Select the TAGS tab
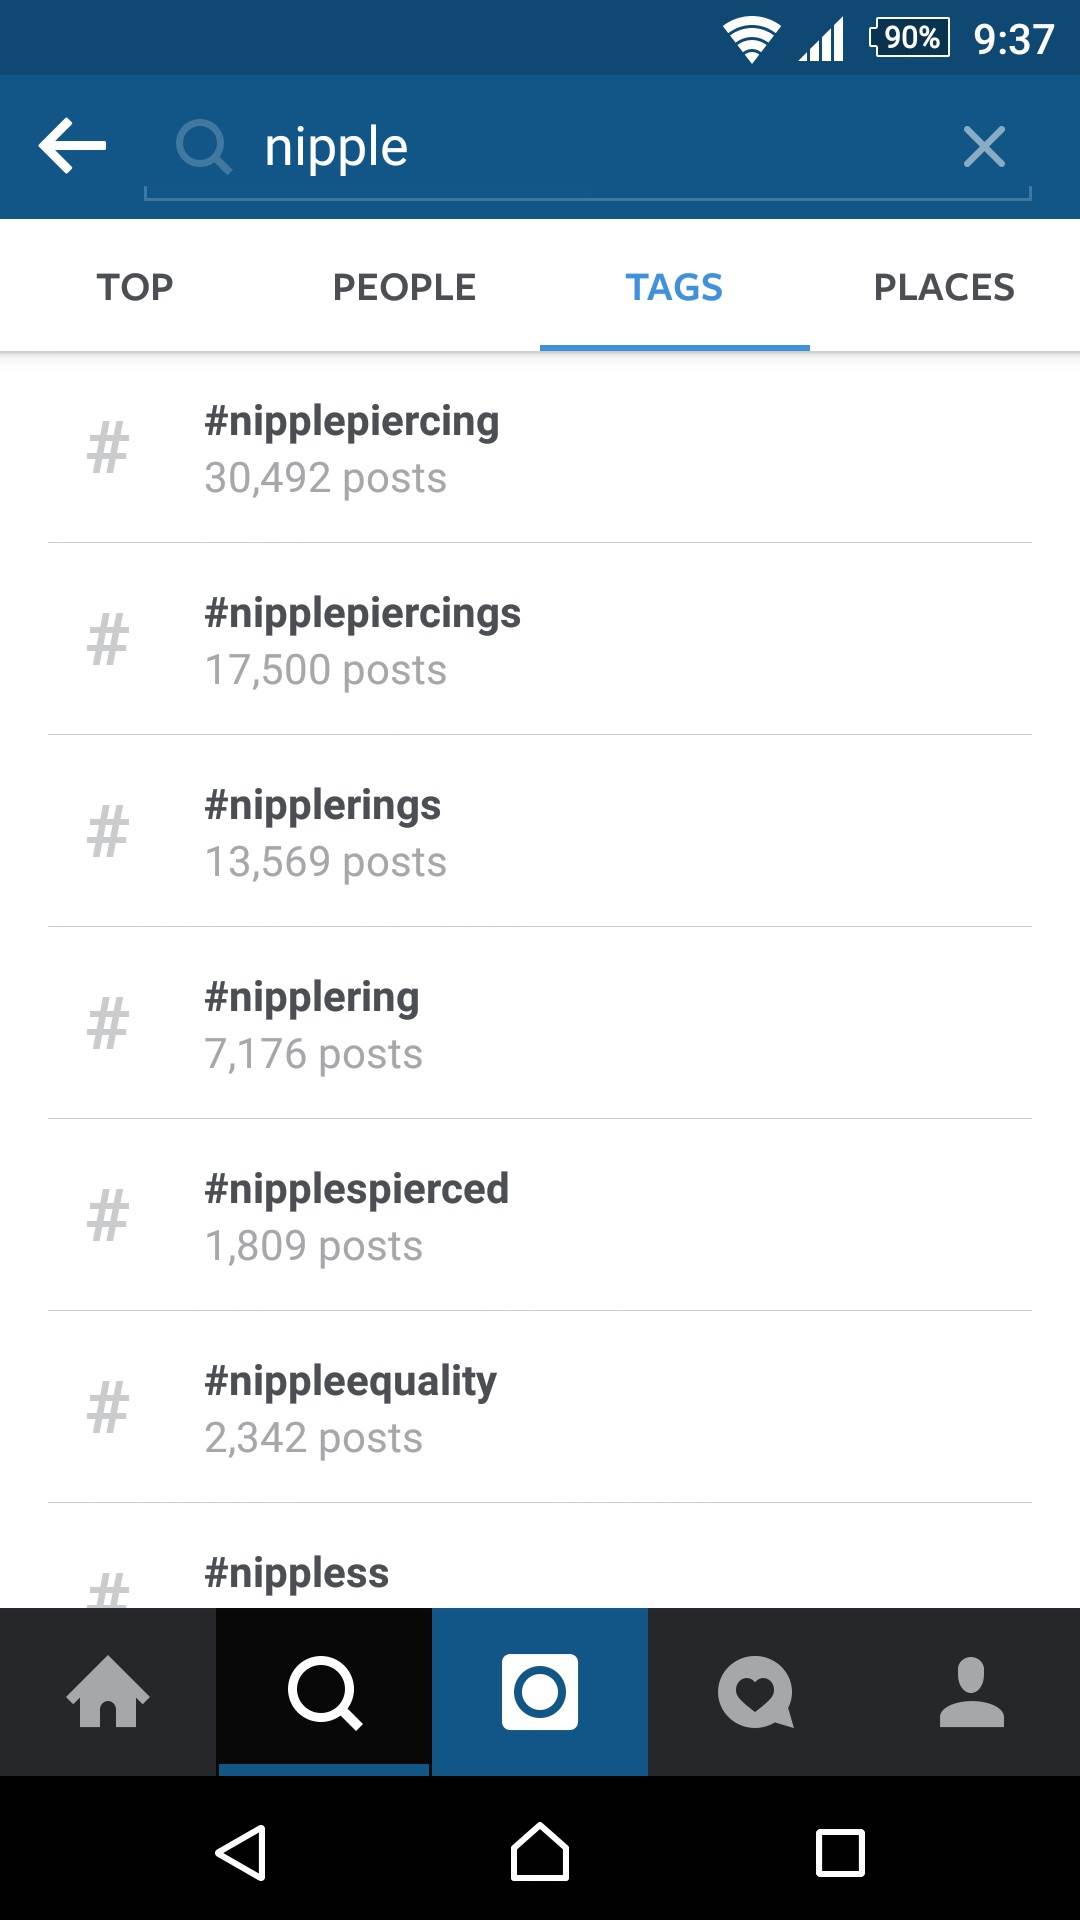The width and height of the screenshot is (1080, 1920). 674,287
